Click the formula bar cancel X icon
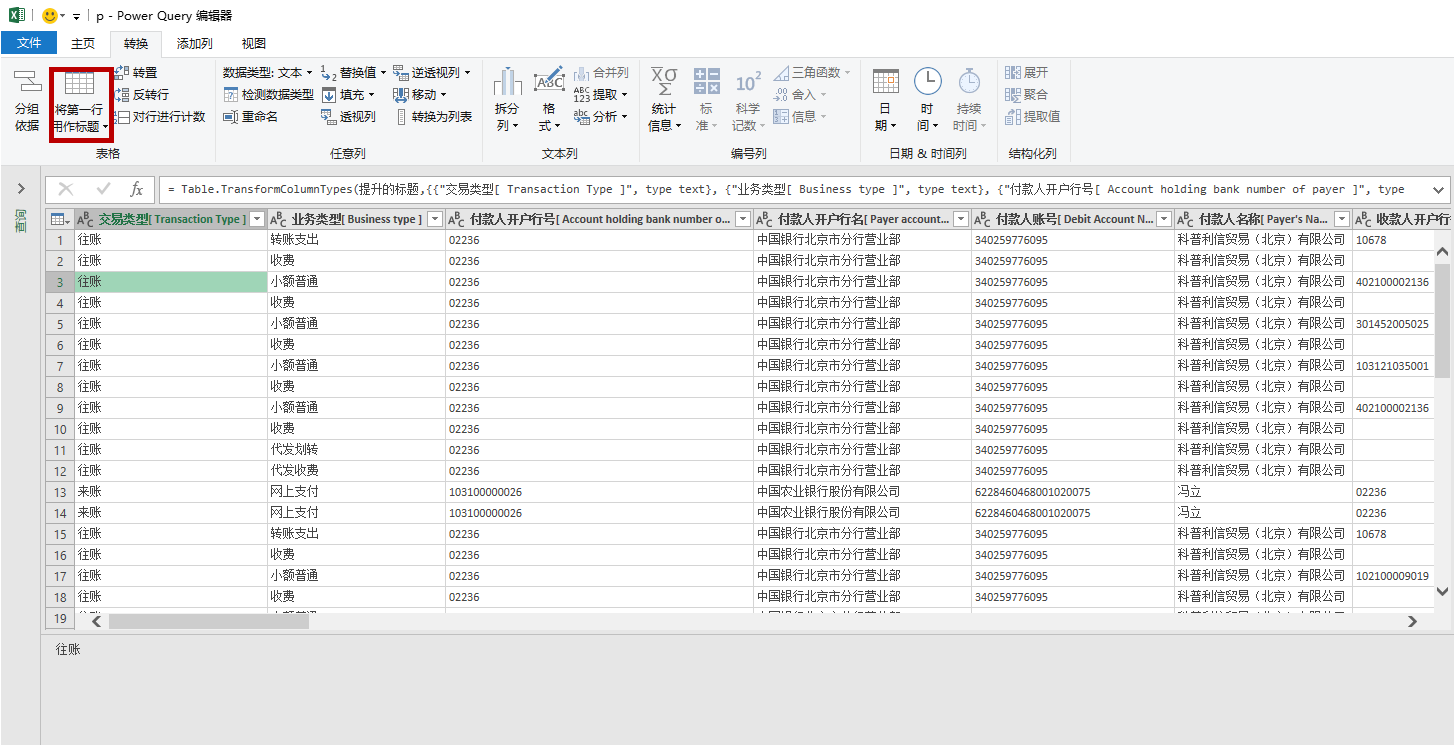Screen dimensions: 1454x745 [66, 189]
